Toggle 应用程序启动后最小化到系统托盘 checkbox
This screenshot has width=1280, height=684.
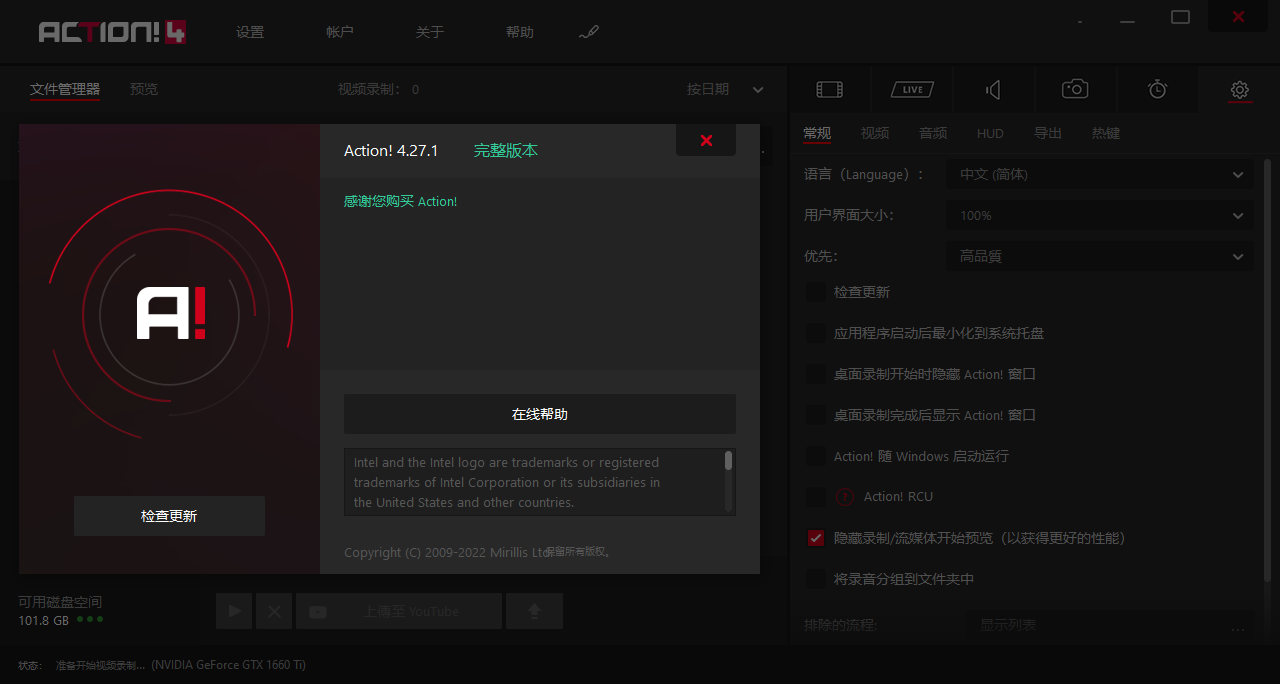pyautogui.click(x=816, y=333)
